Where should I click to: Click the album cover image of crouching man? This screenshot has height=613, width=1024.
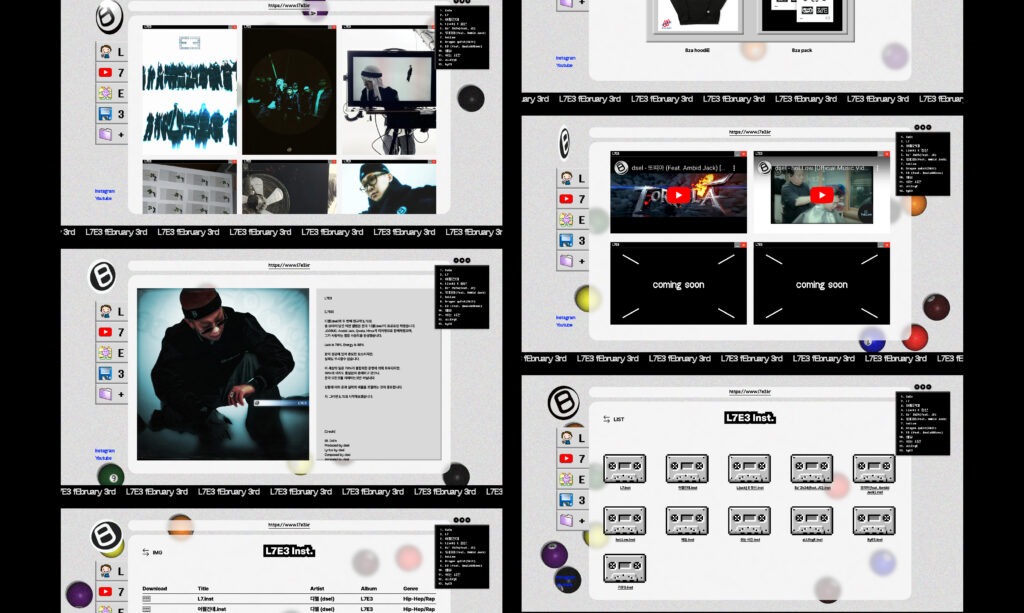point(223,374)
